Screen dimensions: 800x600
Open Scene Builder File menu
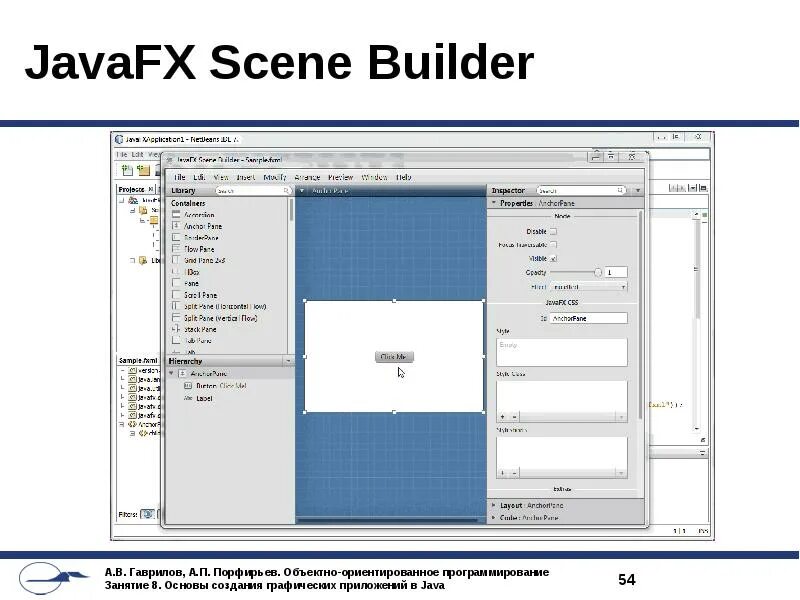[x=179, y=177]
